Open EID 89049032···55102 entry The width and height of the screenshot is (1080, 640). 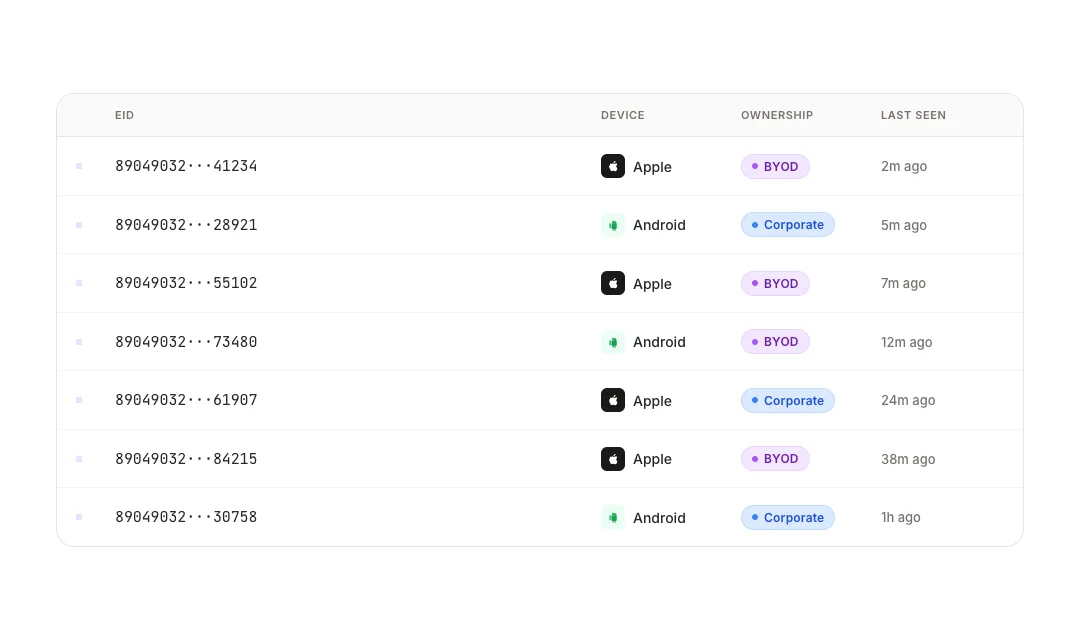point(186,283)
